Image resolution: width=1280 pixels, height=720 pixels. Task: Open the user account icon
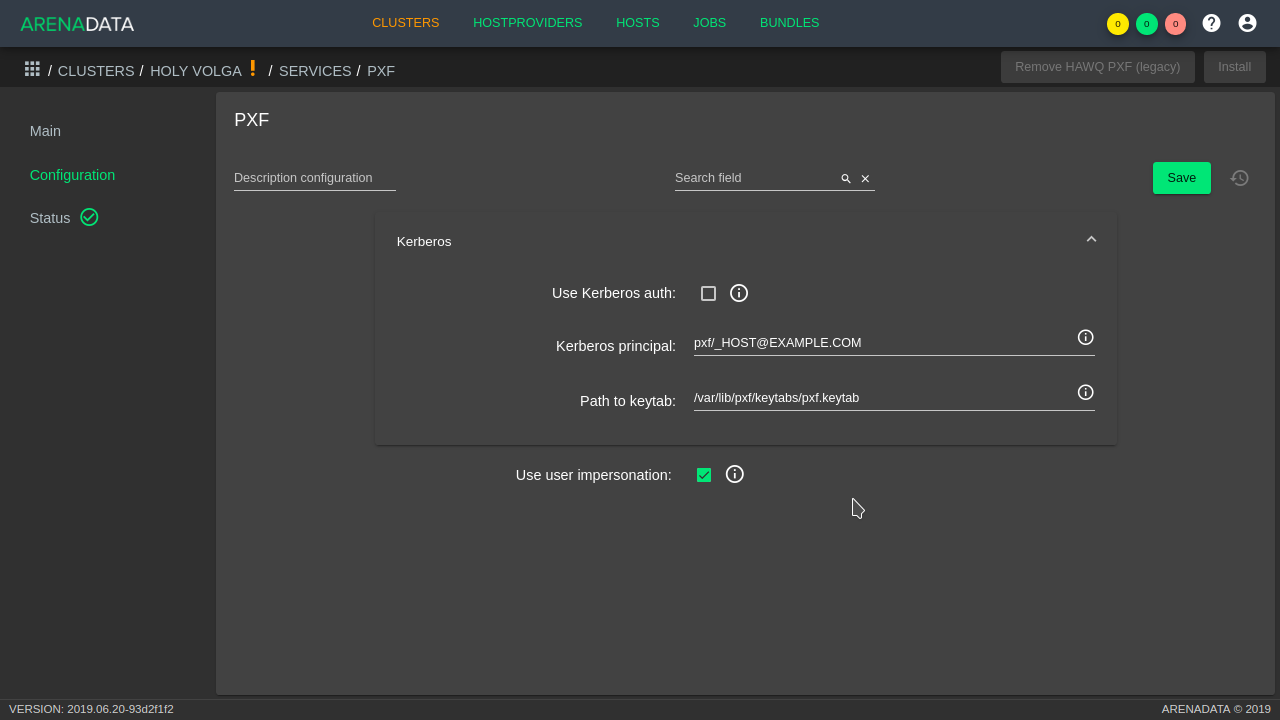pyautogui.click(x=1247, y=23)
